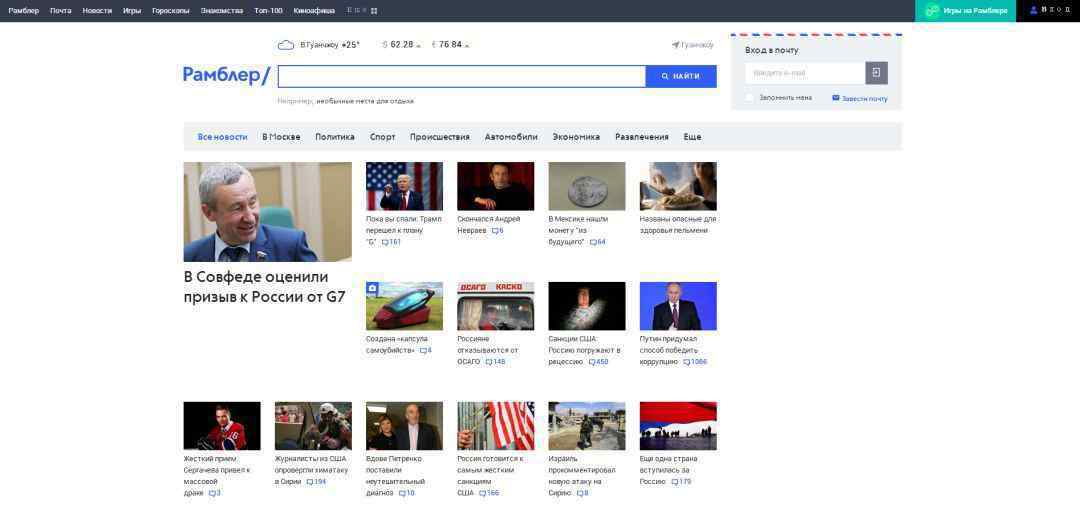Screen dimensions: 1080x510
Task: Open all-projects grid icon in top bar
Action: click(x=374, y=11)
